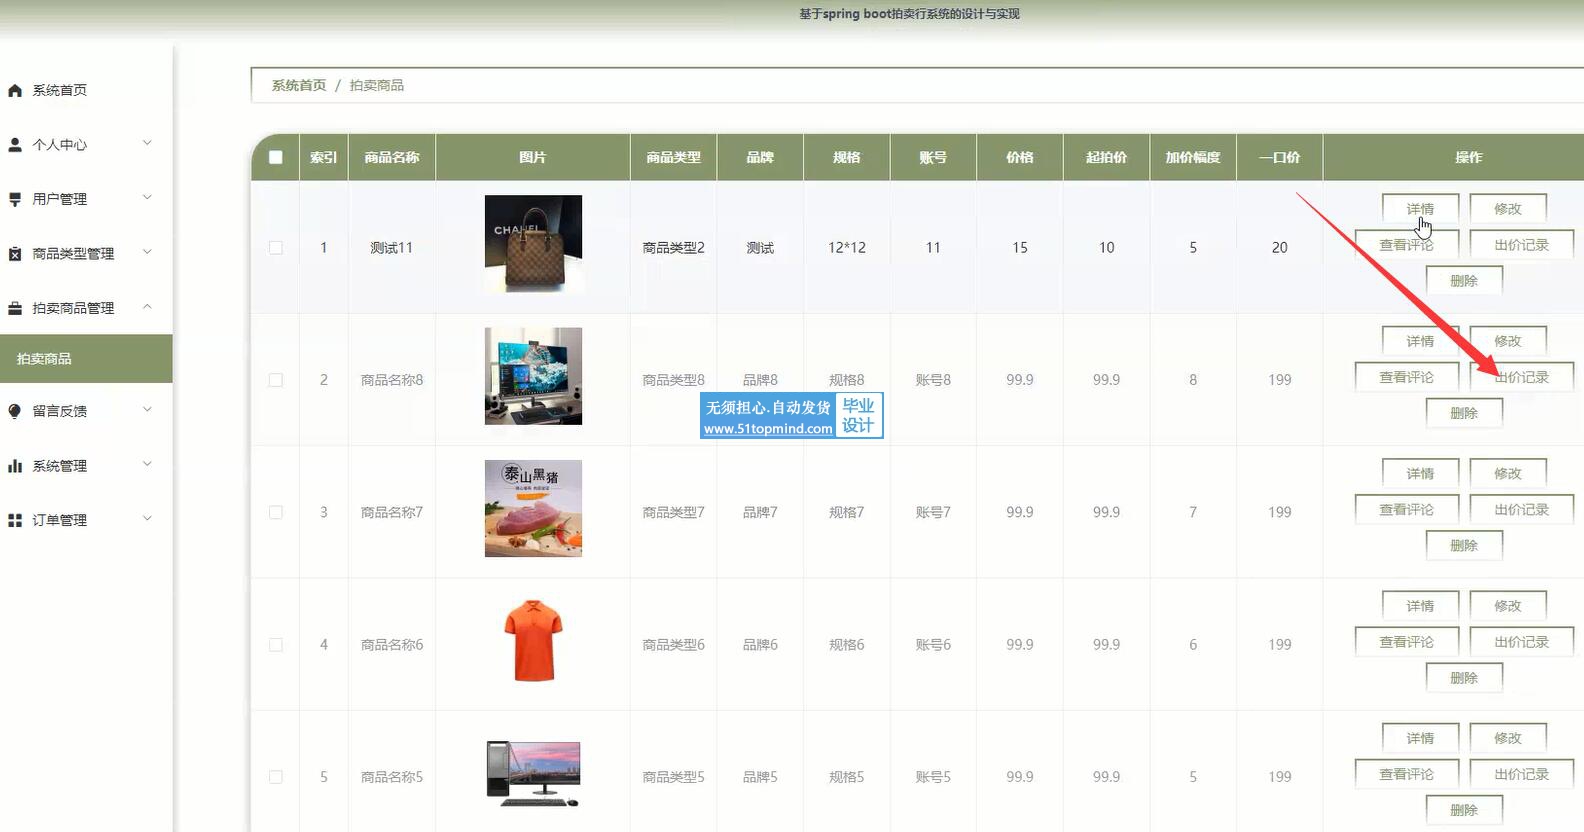Click 修改 for 商品名称6 row

pos(1508,606)
